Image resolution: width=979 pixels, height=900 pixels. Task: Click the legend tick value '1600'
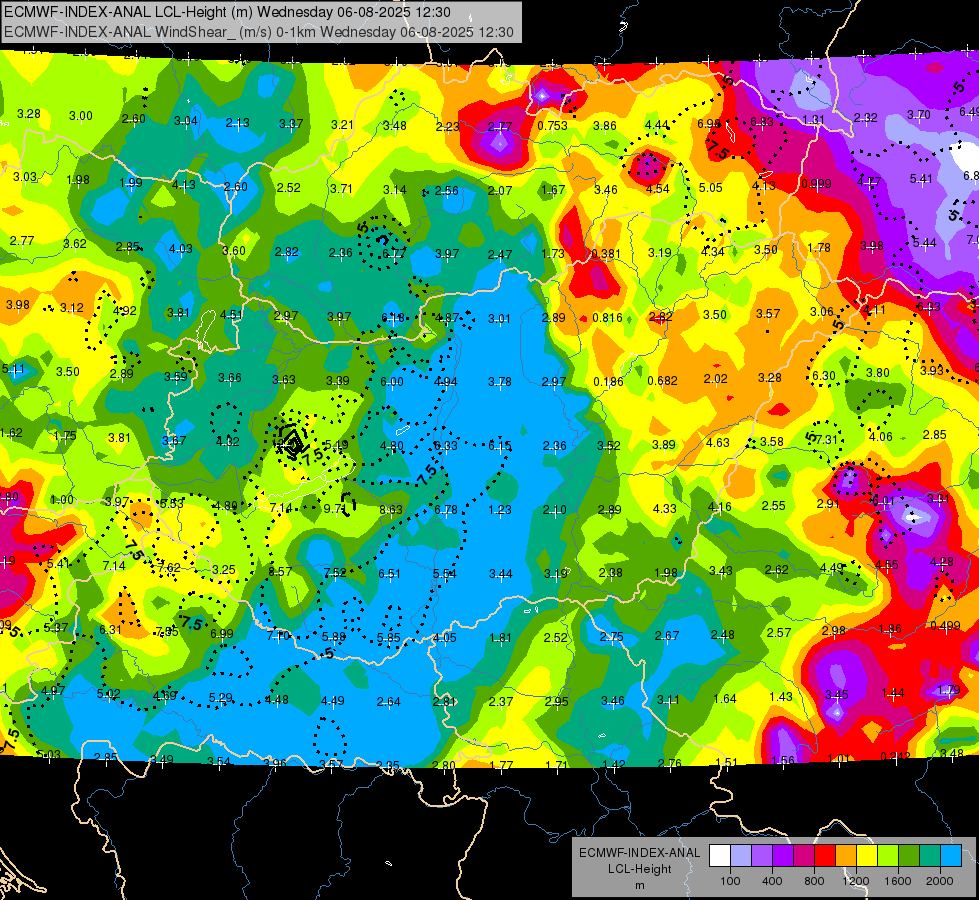898,881
